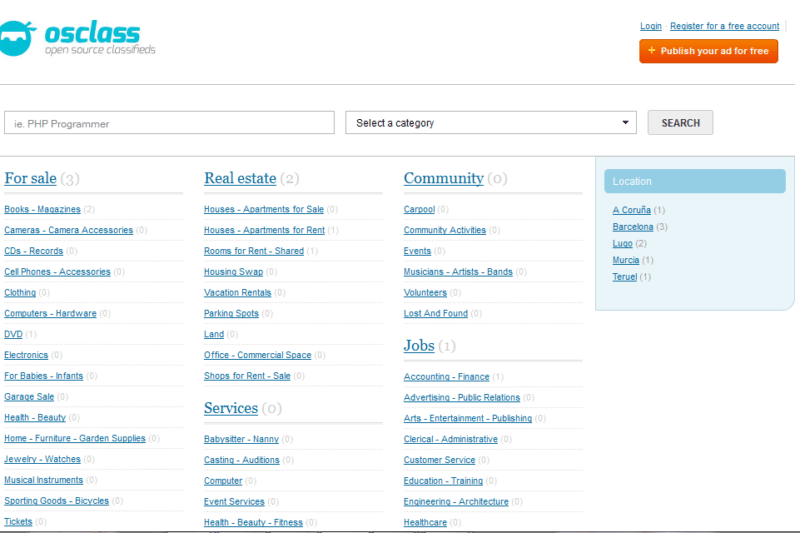Open Clerical - Administrative jobs
This screenshot has height=533, width=800.
pos(451,439)
